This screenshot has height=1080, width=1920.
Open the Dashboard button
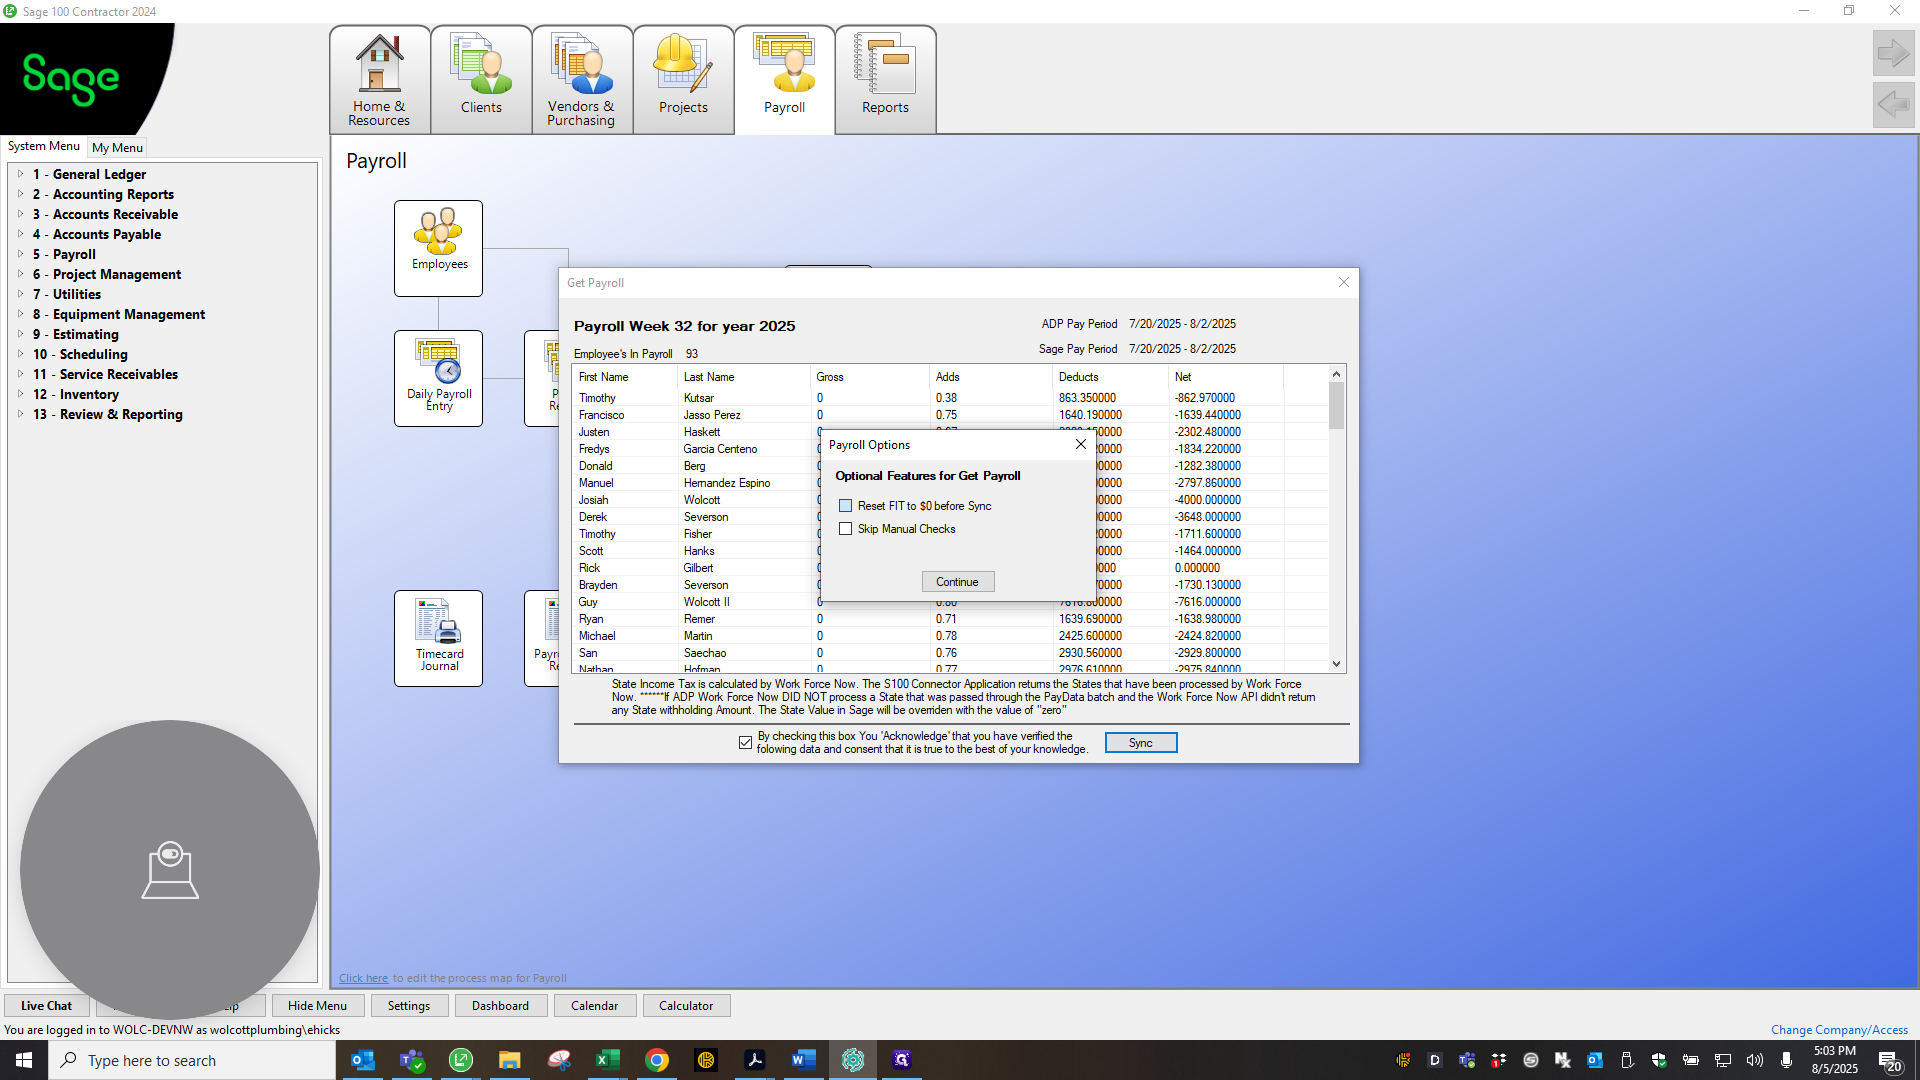(501, 1006)
